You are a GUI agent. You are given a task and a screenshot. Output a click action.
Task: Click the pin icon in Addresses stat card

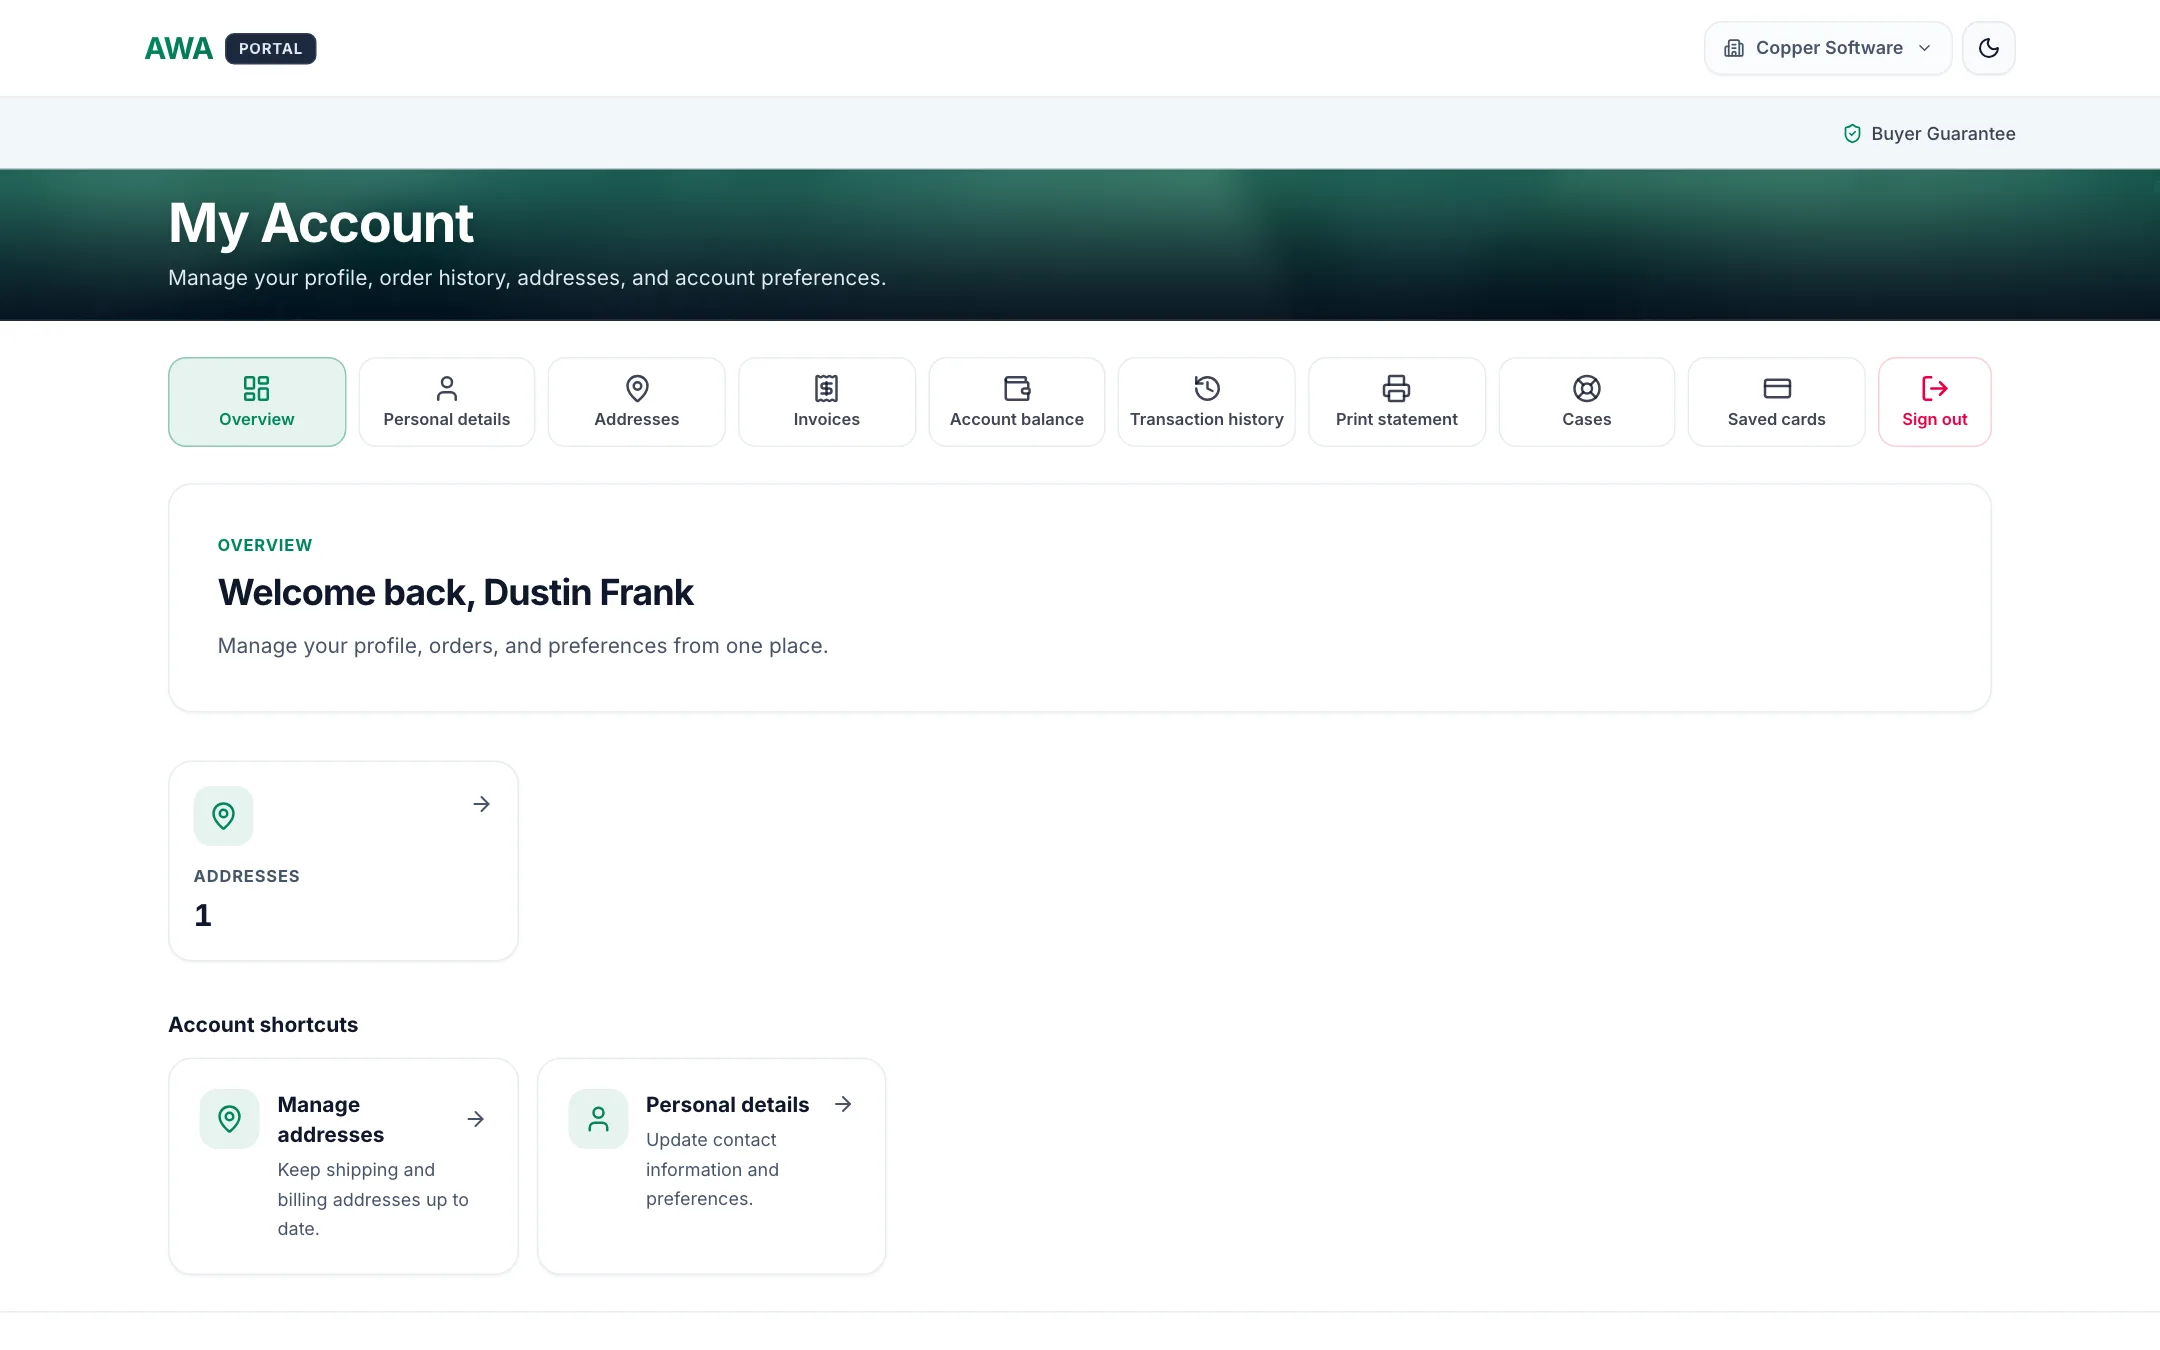pyautogui.click(x=224, y=816)
